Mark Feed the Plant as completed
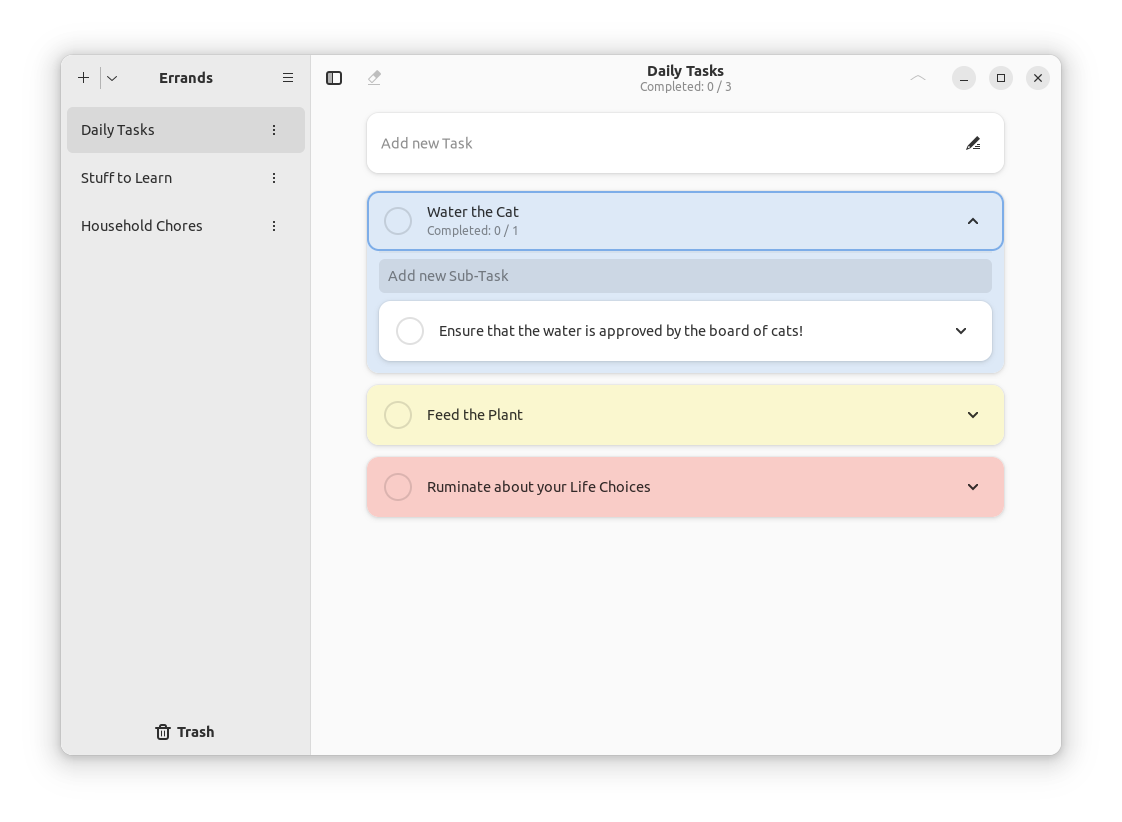Image resolution: width=1122 pixels, height=822 pixels. coord(397,414)
